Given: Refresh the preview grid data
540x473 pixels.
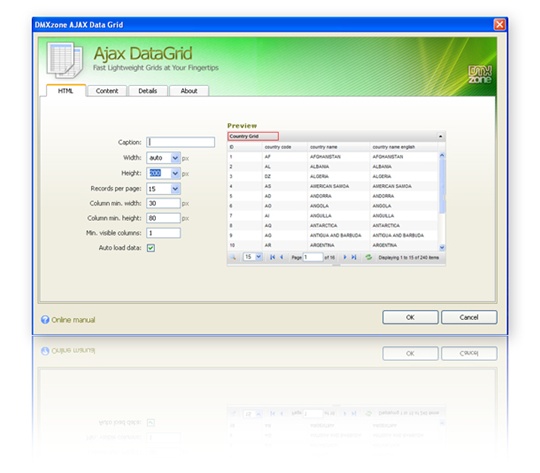Looking at the screenshot, I should tap(368, 257).
